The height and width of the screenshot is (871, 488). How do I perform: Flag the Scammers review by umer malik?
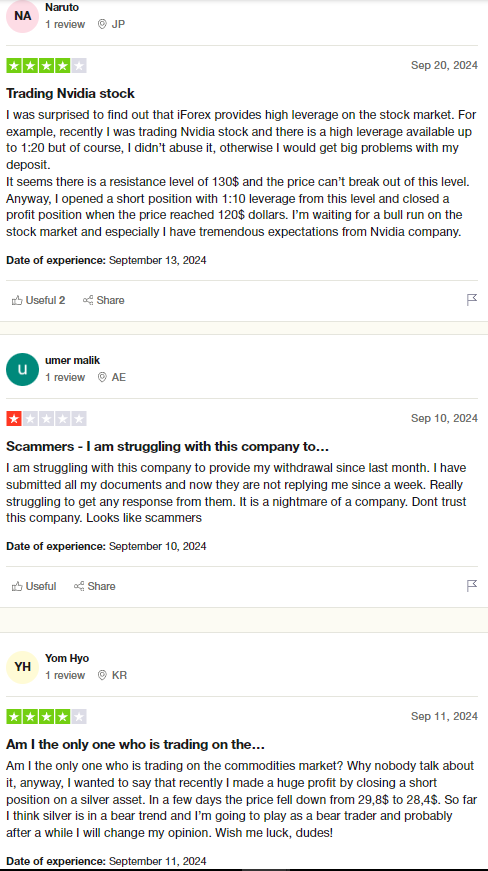coord(472,586)
